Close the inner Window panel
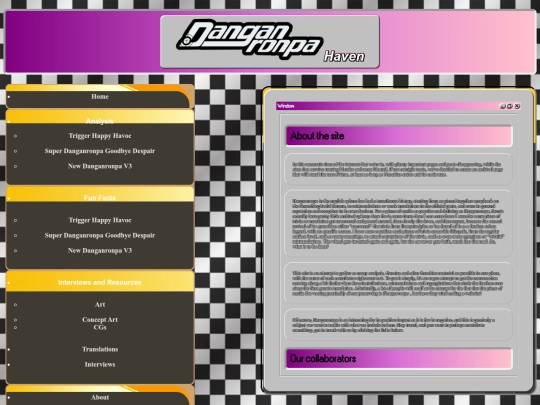This screenshot has width=540, height=405. tap(517, 106)
